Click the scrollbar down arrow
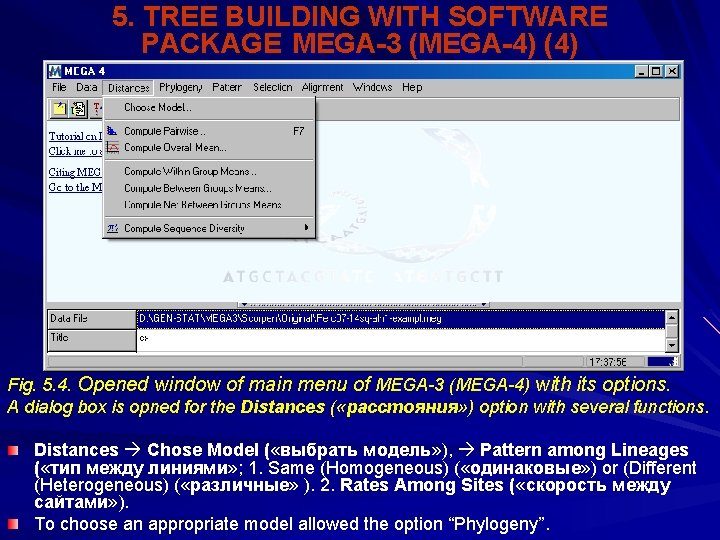This screenshot has width=720, height=540. pos(671,344)
